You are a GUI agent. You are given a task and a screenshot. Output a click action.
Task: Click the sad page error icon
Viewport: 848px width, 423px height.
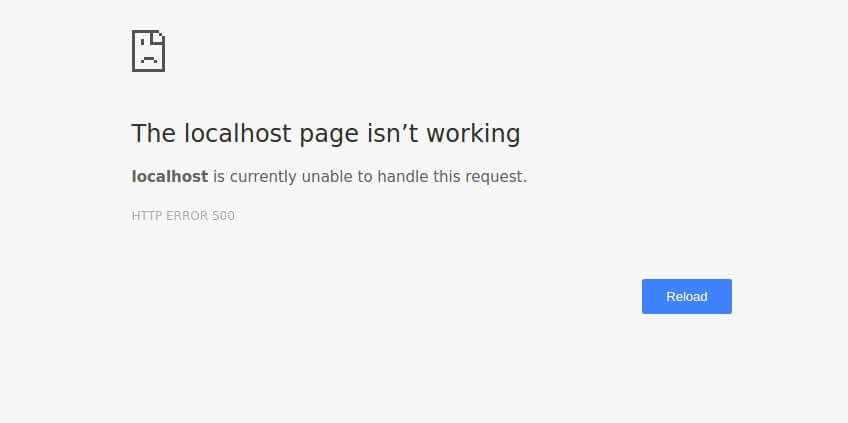[148, 51]
